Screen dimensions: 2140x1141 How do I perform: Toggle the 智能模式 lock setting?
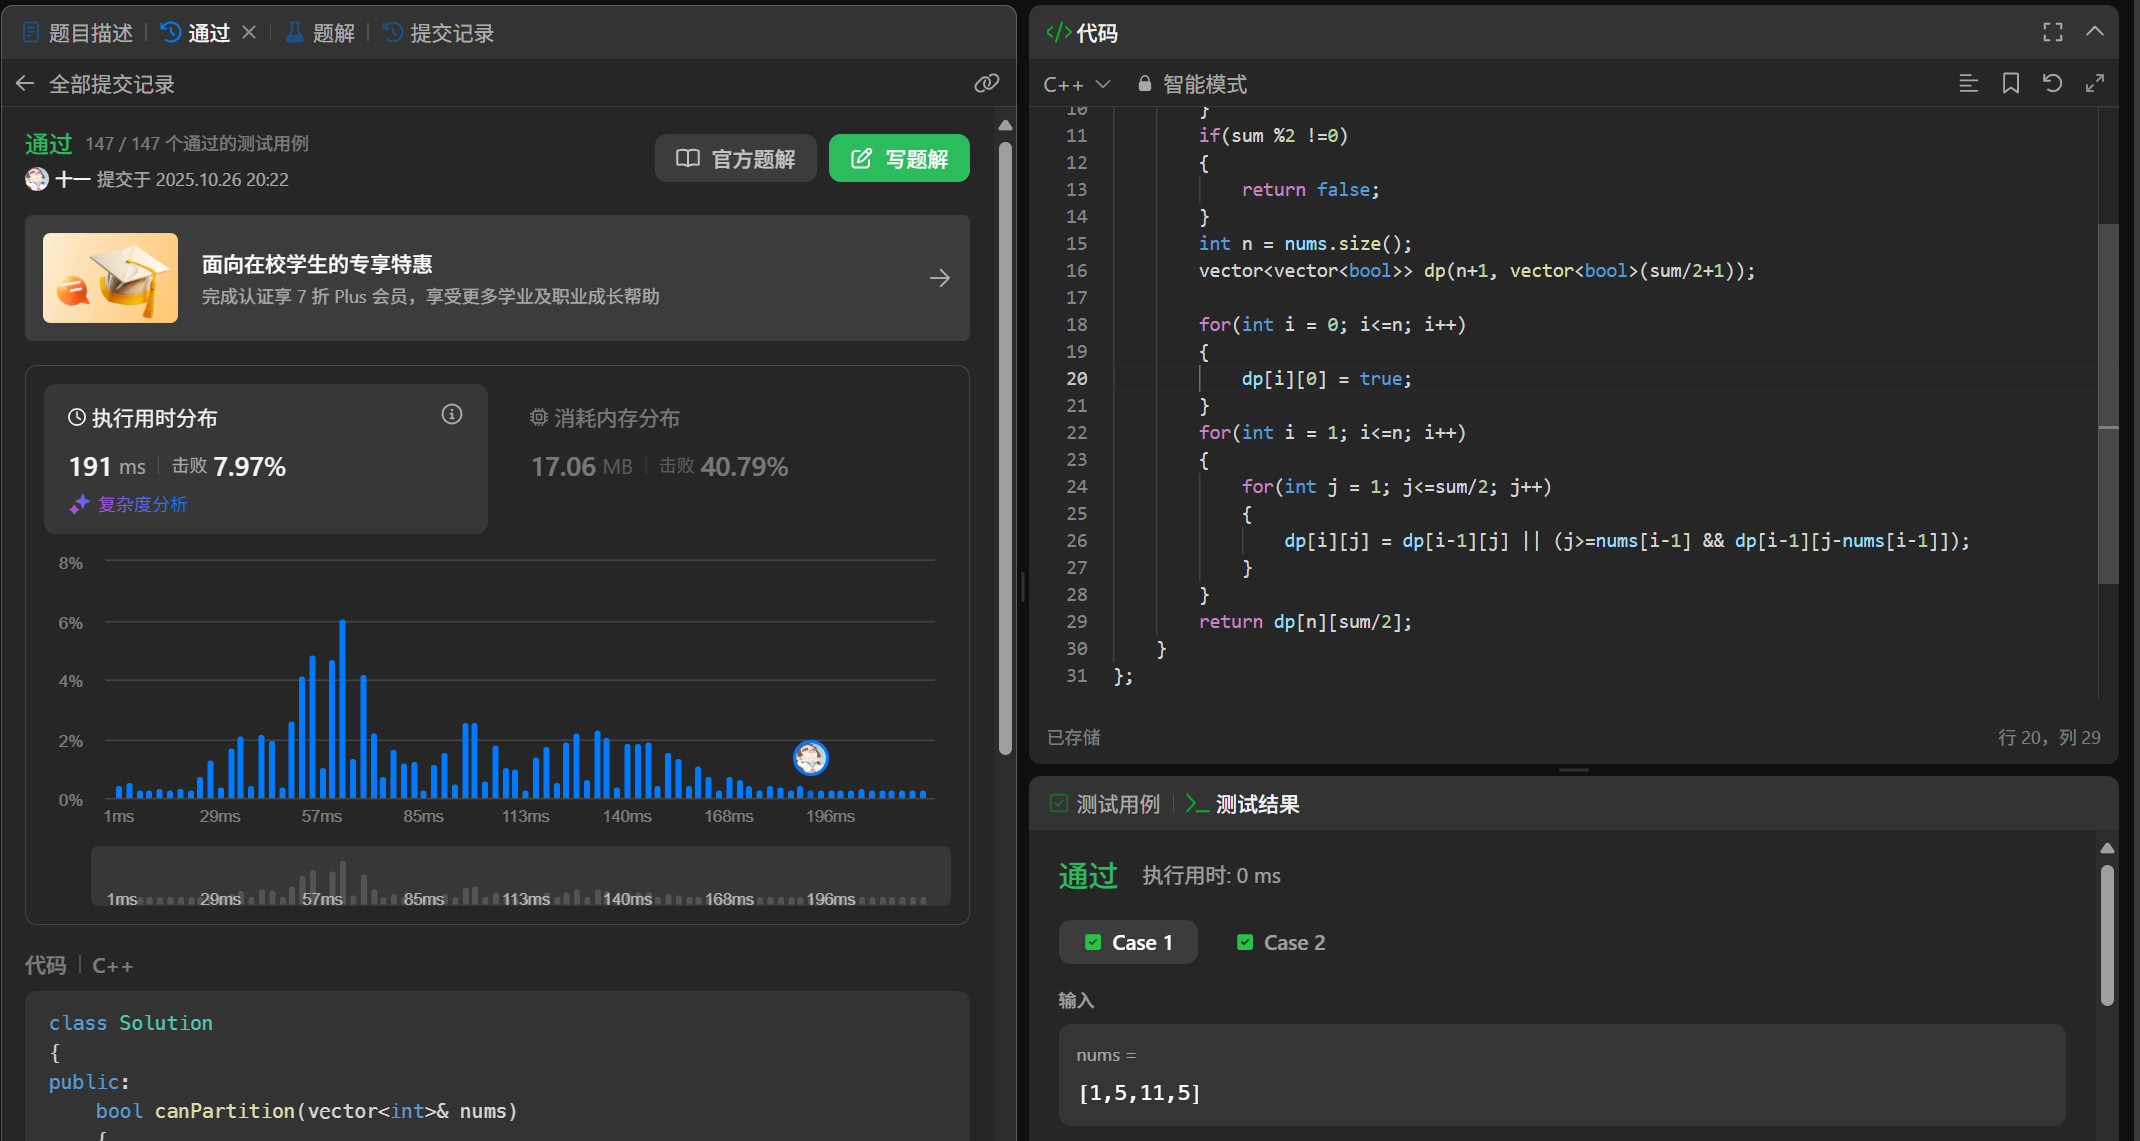[x=1193, y=85]
